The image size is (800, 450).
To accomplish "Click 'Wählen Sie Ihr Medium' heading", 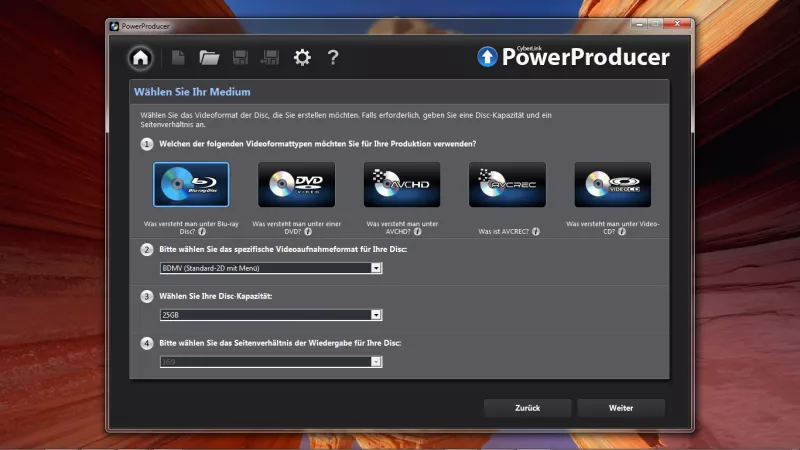I will pyautogui.click(x=192, y=92).
